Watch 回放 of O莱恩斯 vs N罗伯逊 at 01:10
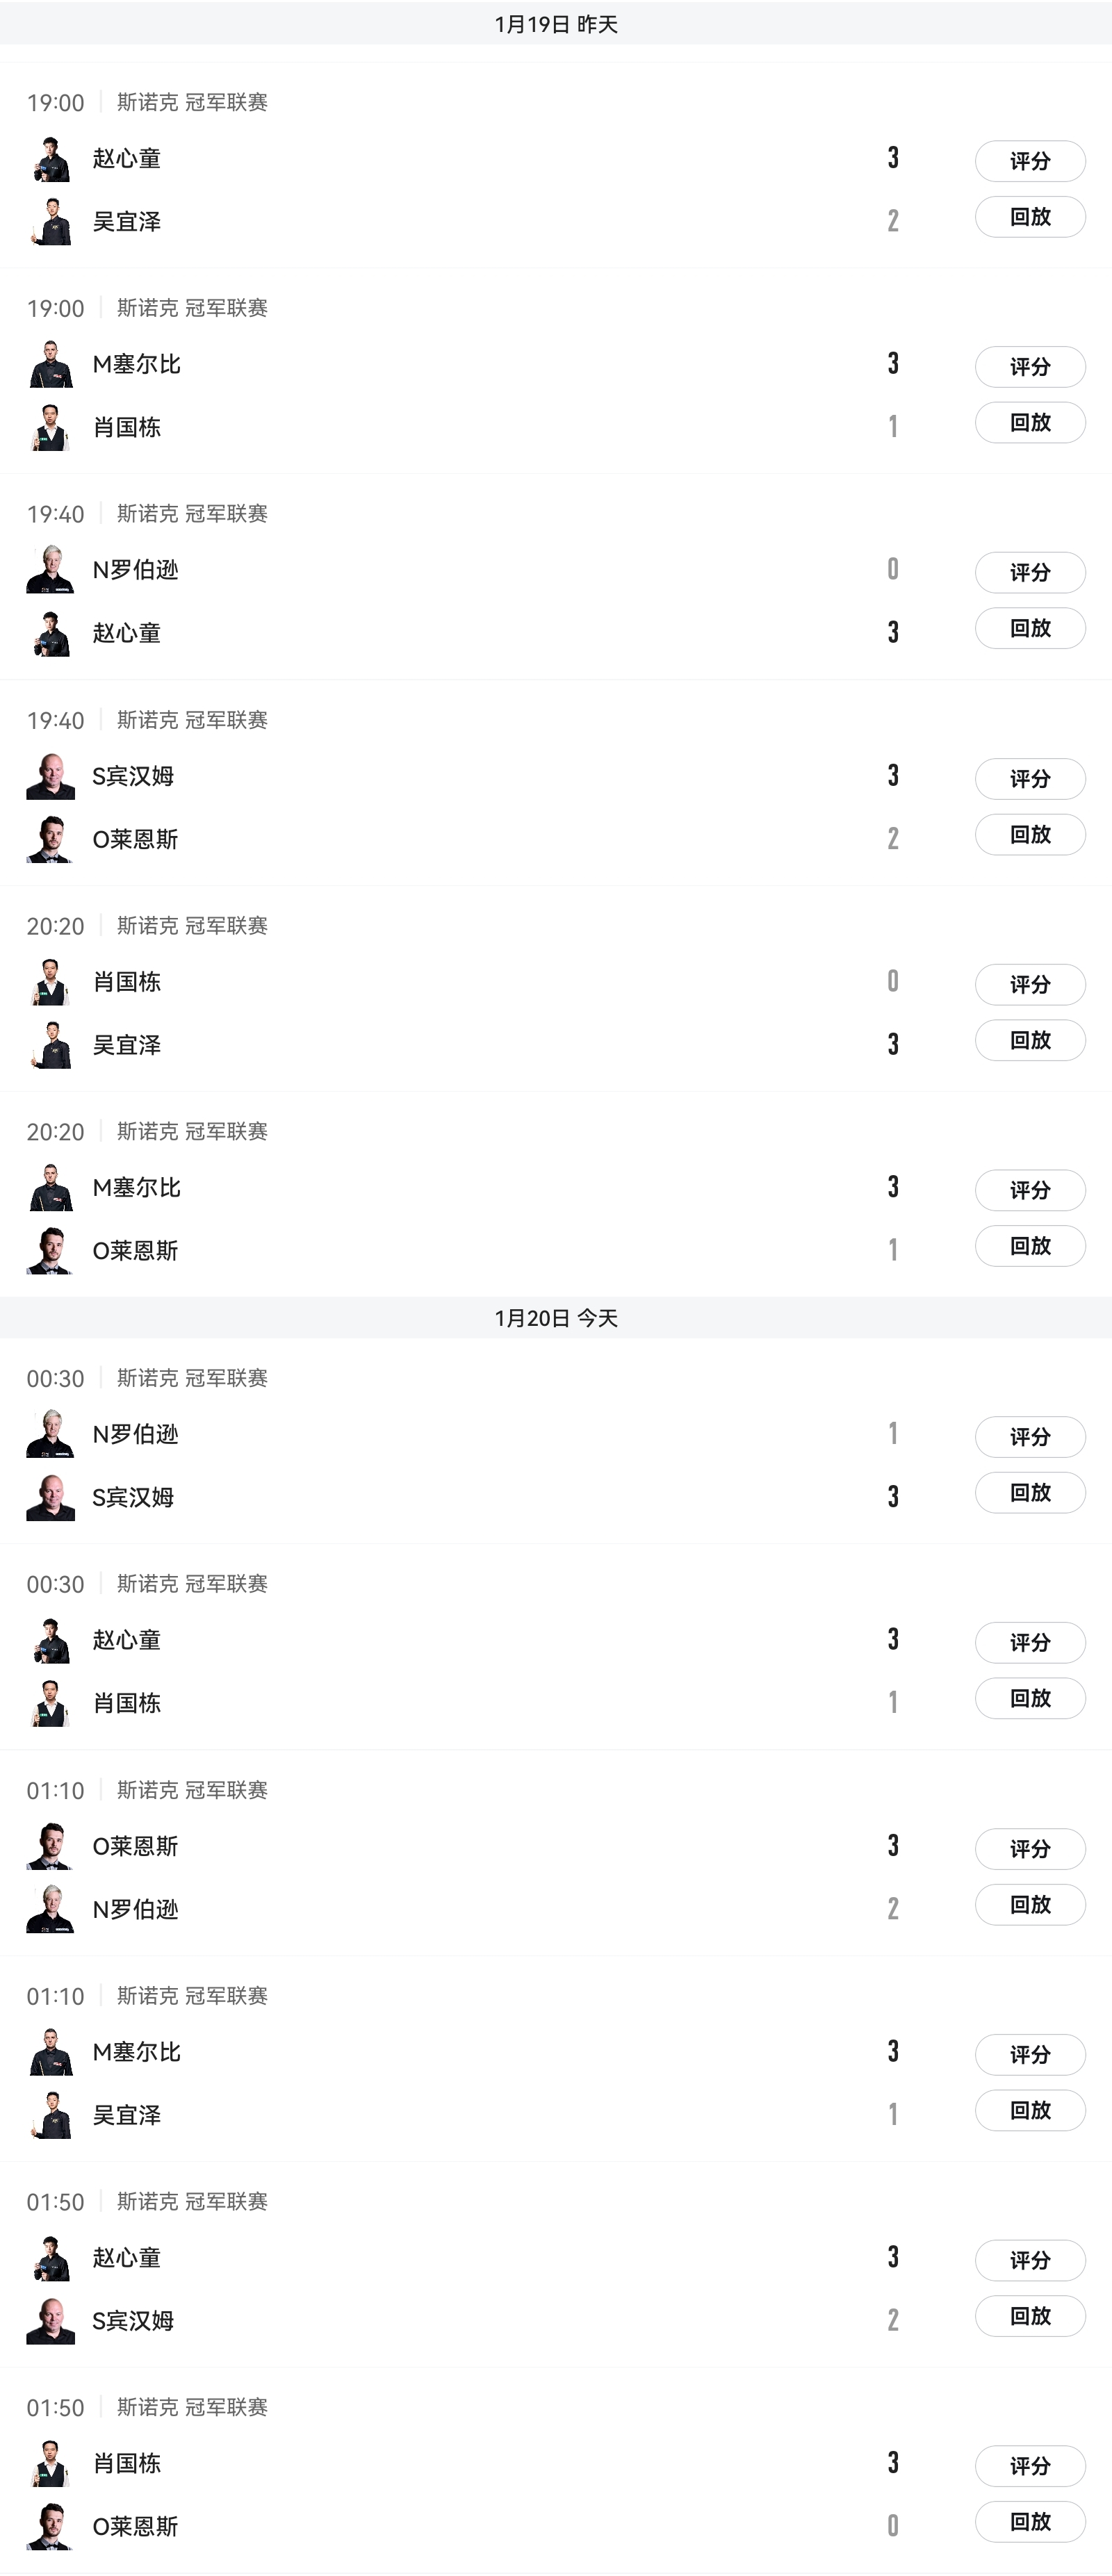 tap(1030, 1905)
